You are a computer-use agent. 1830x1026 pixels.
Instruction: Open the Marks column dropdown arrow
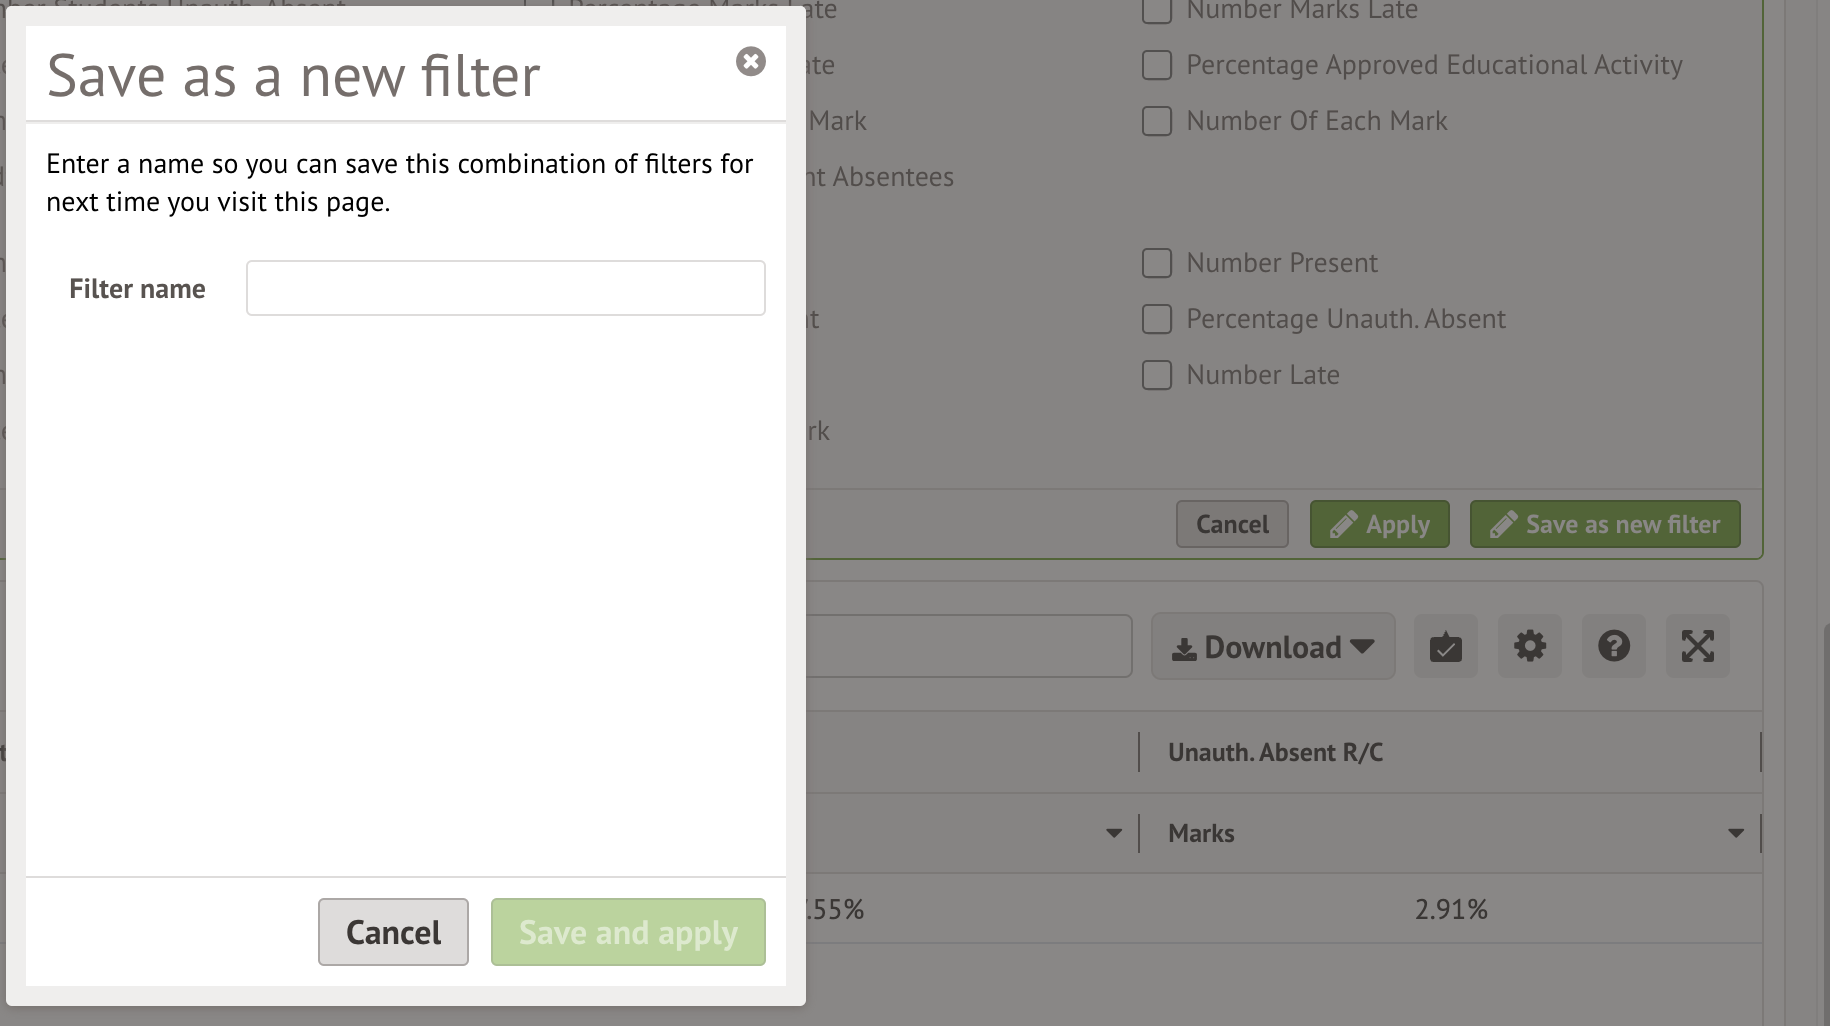[1735, 833]
